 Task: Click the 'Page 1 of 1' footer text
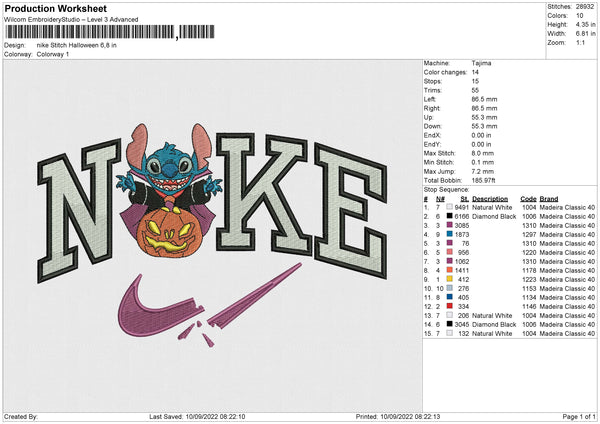pyautogui.click(x=579, y=417)
